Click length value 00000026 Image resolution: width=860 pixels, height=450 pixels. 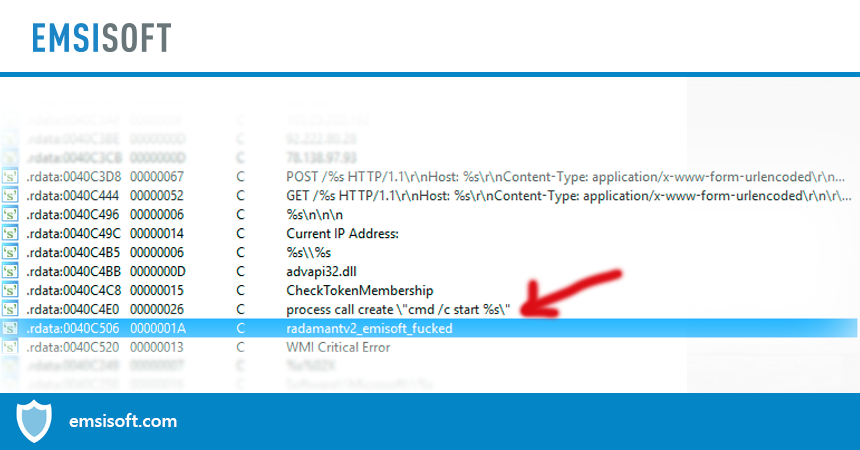pos(157,309)
